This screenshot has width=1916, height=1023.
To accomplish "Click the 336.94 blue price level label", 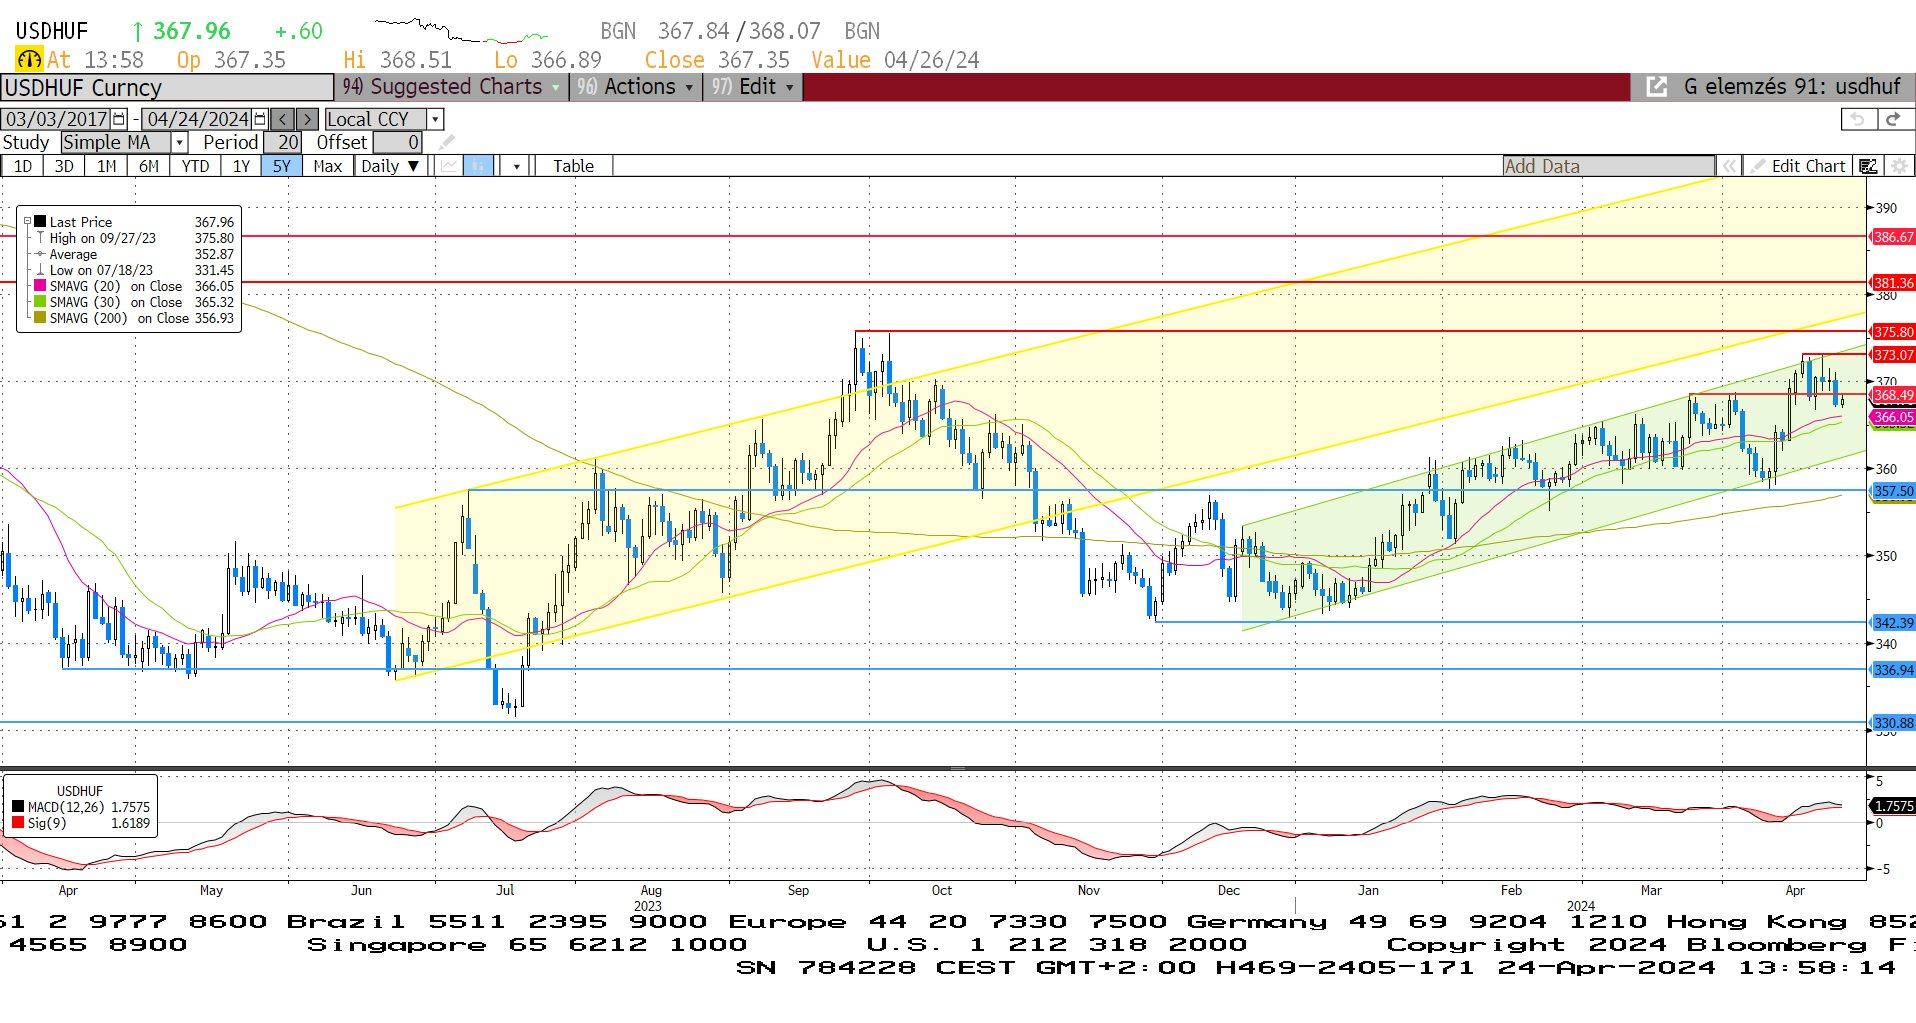I will (1893, 670).
